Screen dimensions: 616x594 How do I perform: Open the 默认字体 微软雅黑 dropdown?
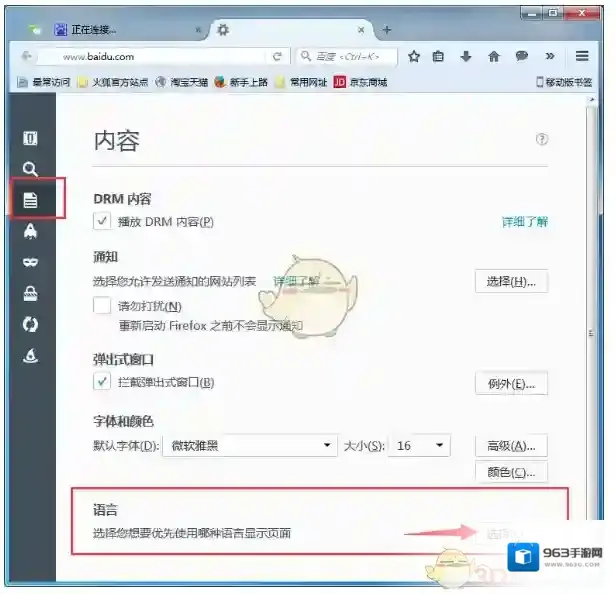click(250, 446)
